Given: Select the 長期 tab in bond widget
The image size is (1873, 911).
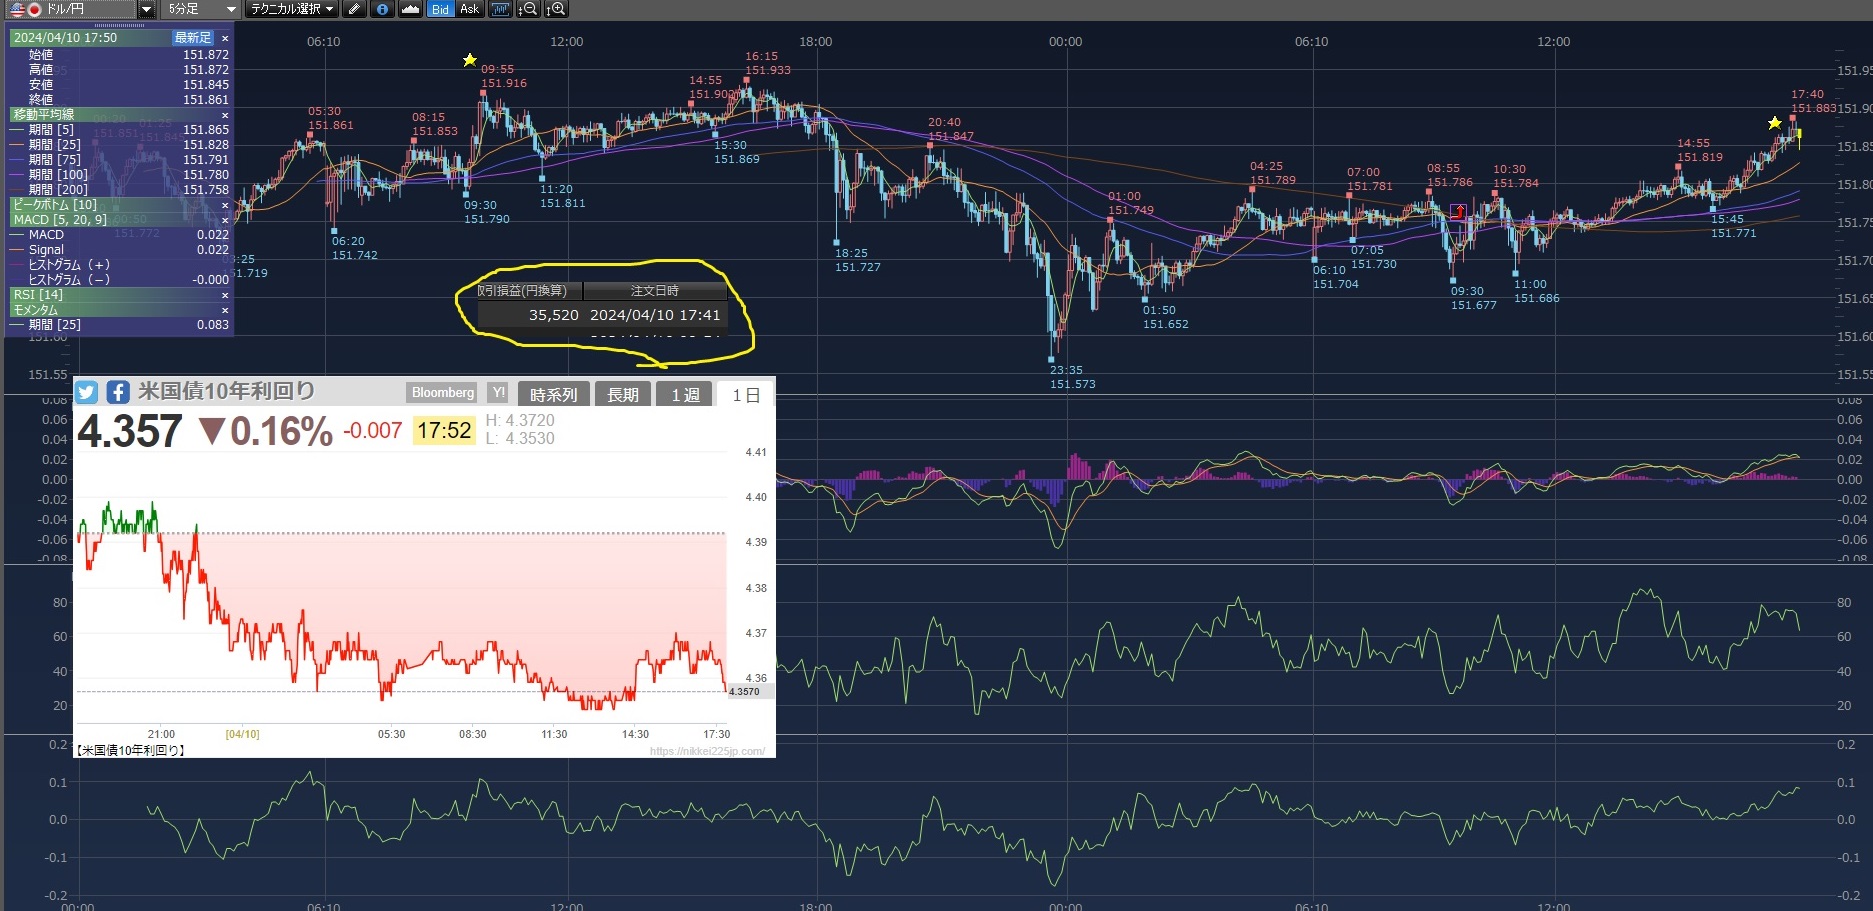Looking at the screenshot, I should tap(622, 395).
